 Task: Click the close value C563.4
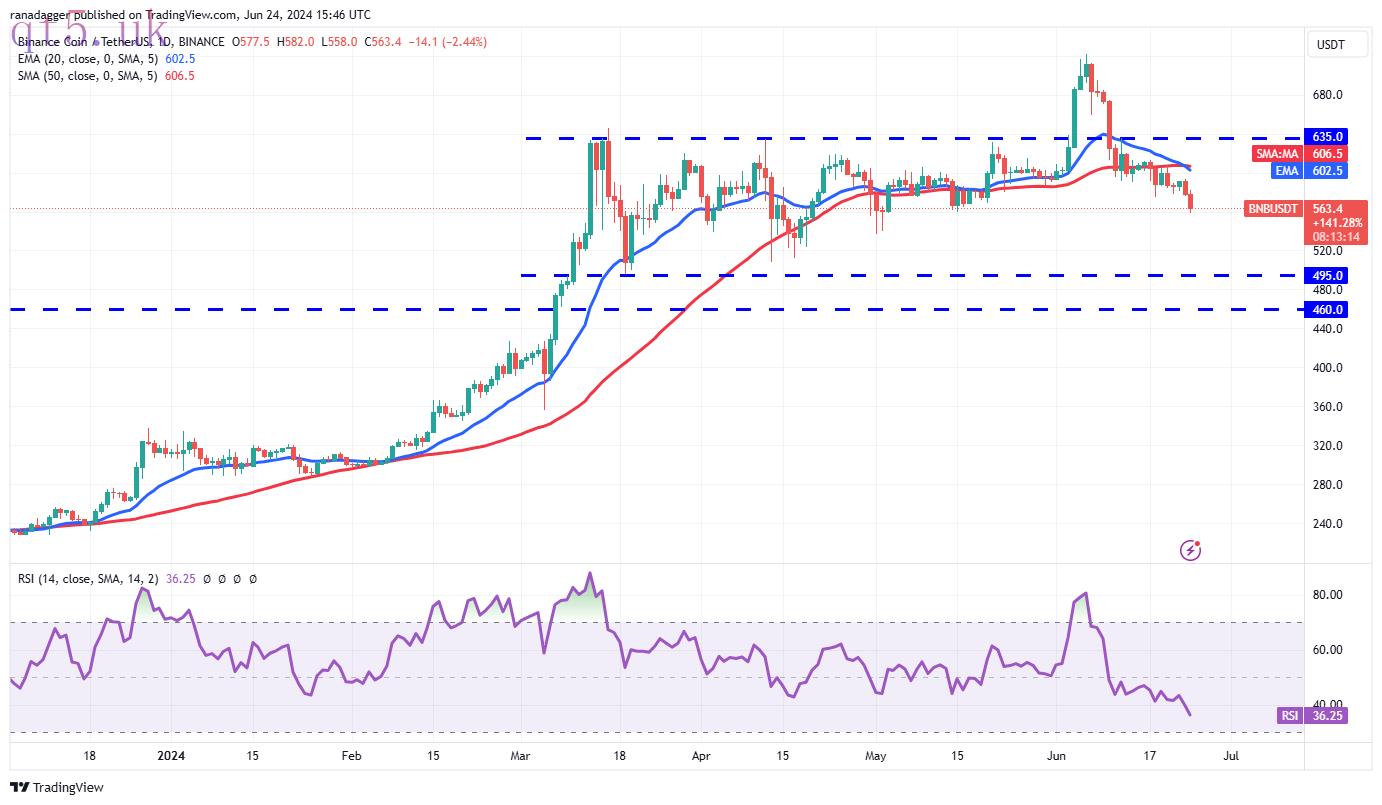click(x=381, y=43)
